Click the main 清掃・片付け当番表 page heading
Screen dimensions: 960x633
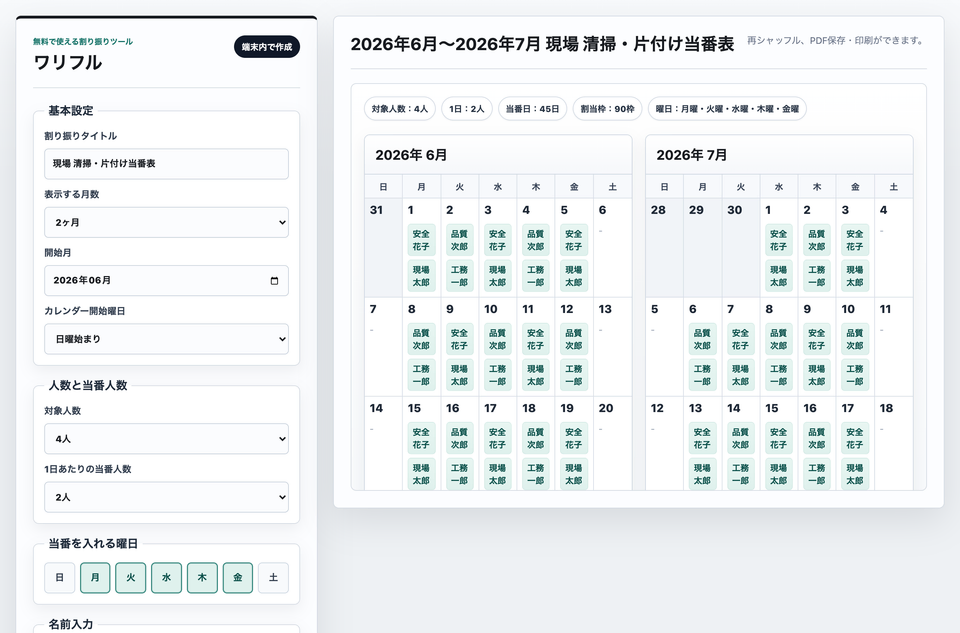coord(542,44)
